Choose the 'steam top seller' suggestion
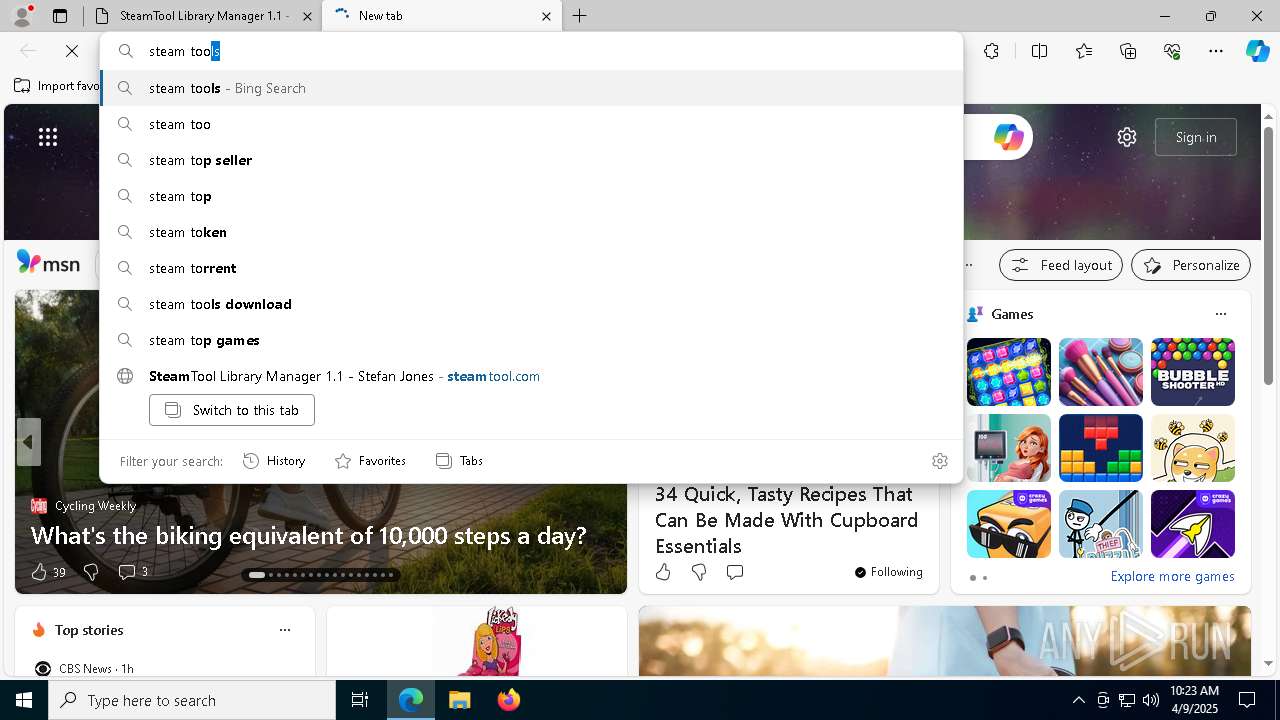 pyautogui.click(x=531, y=160)
